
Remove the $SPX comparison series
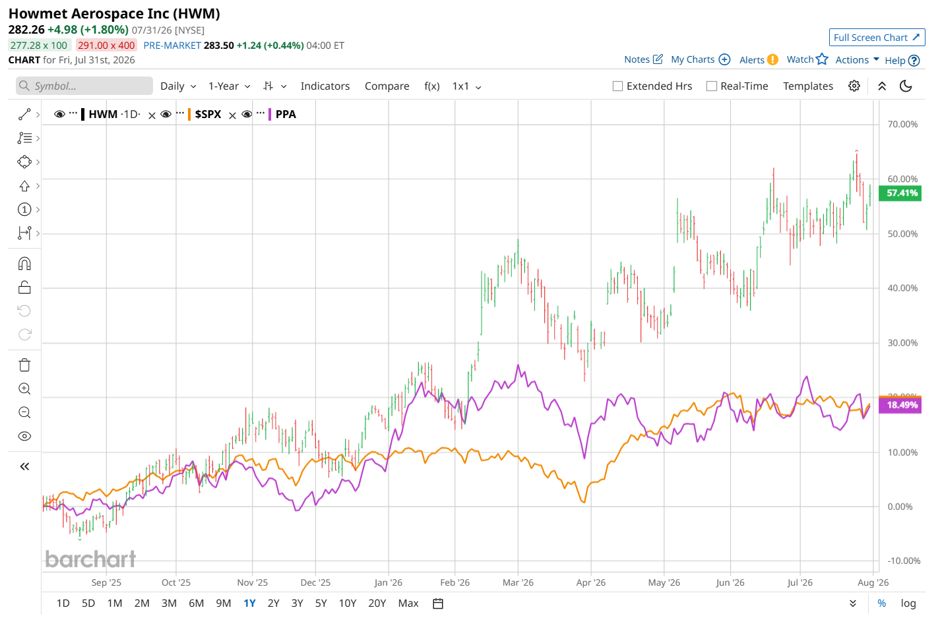[x=232, y=115]
